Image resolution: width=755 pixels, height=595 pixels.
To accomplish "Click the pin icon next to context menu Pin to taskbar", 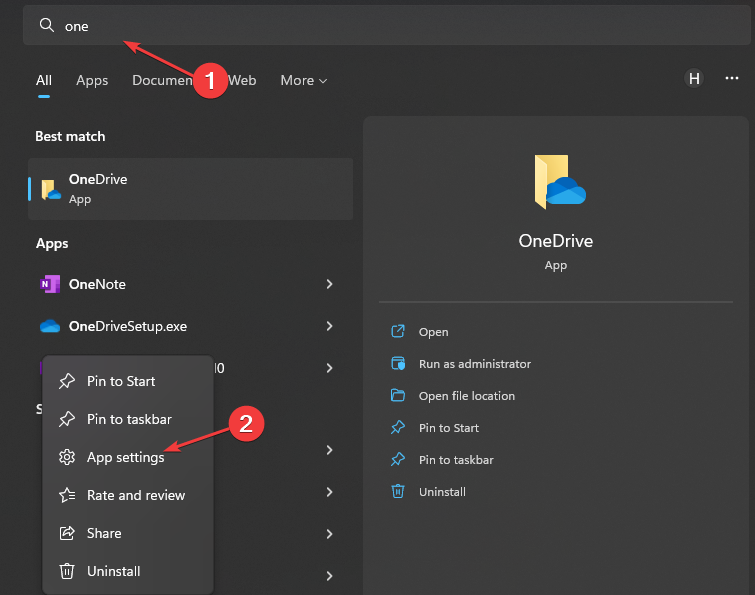I will tap(67, 419).
